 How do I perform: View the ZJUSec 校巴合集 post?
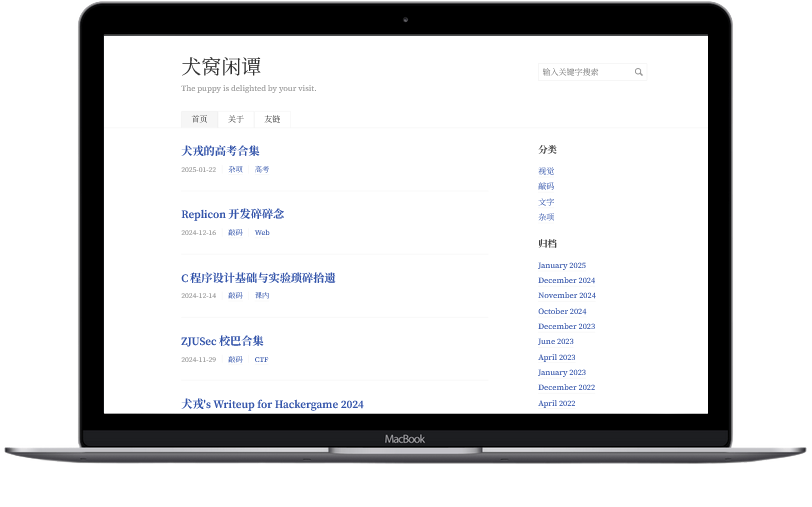222,341
